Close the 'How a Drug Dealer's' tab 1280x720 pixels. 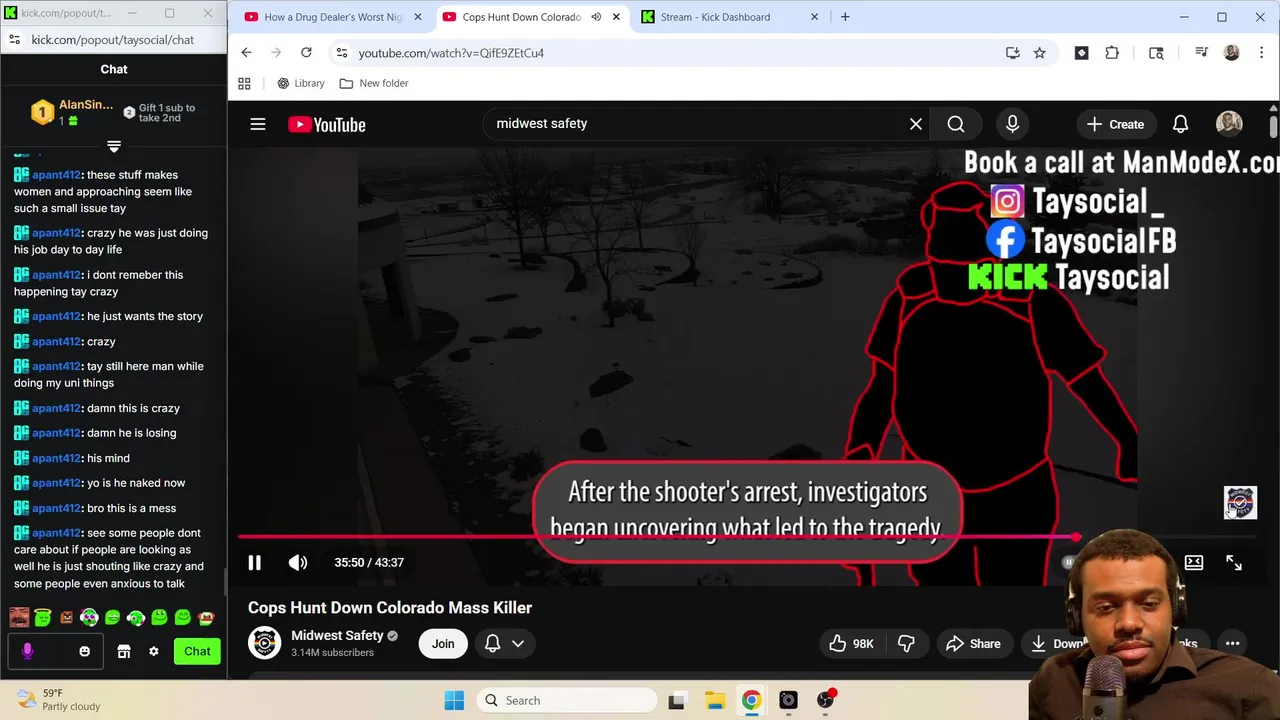click(x=418, y=17)
